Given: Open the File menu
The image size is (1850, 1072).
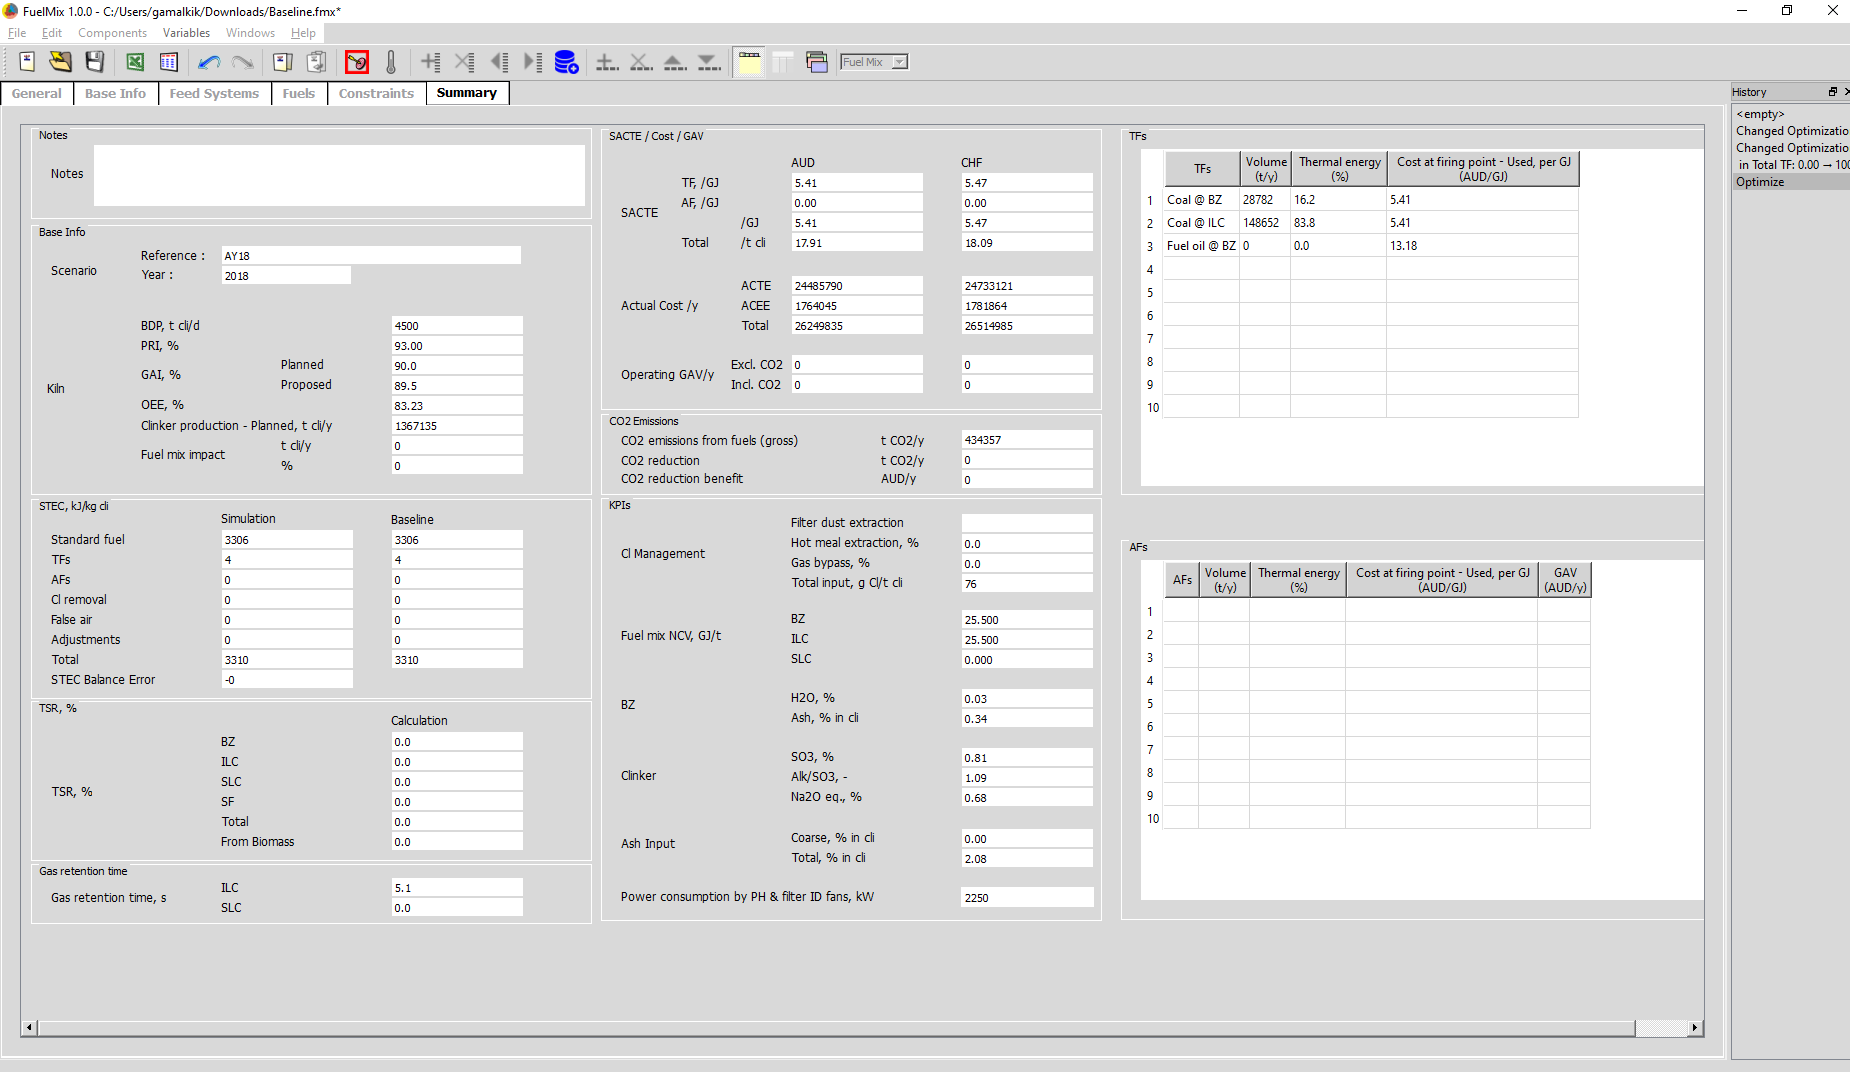Looking at the screenshot, I should 17,33.
